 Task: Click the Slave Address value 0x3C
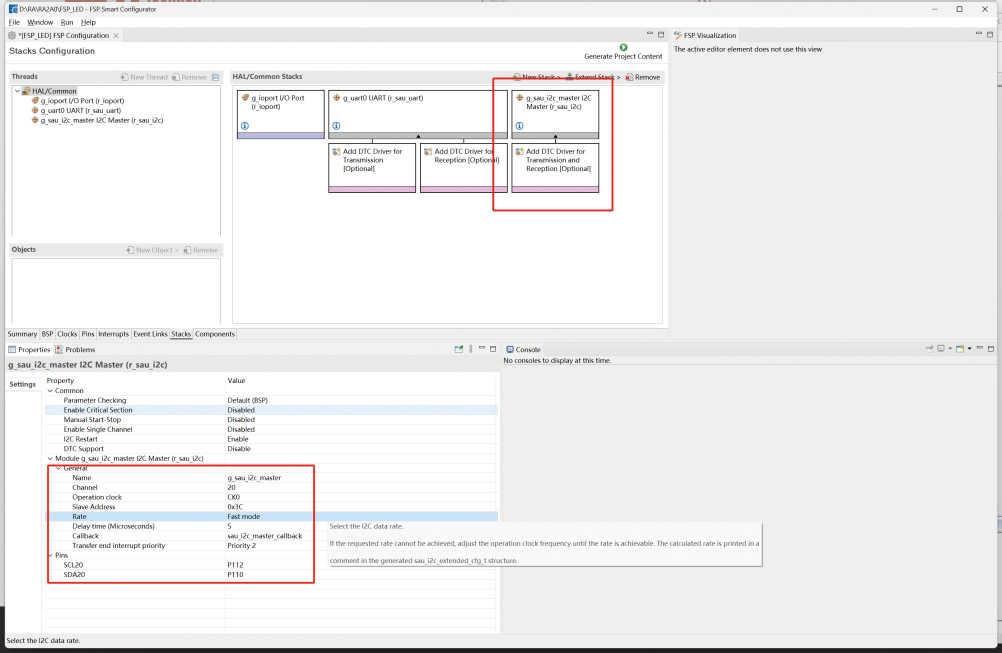(x=235, y=507)
